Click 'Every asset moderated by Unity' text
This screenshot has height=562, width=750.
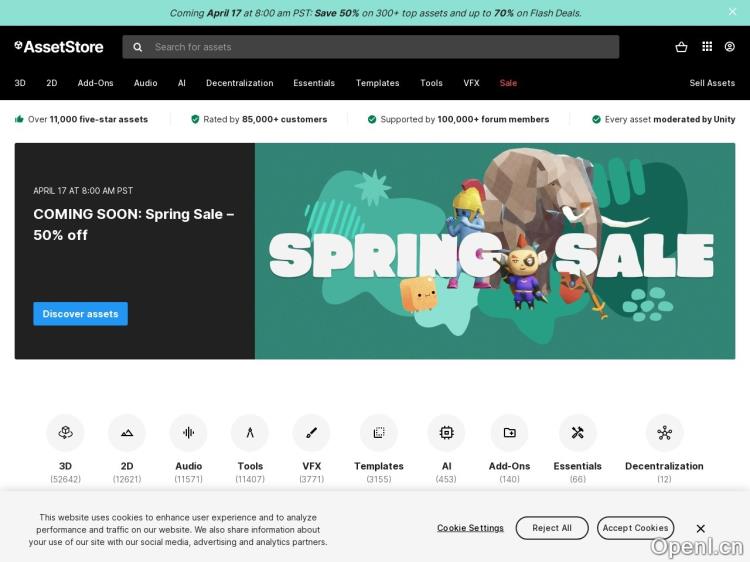click(x=670, y=119)
